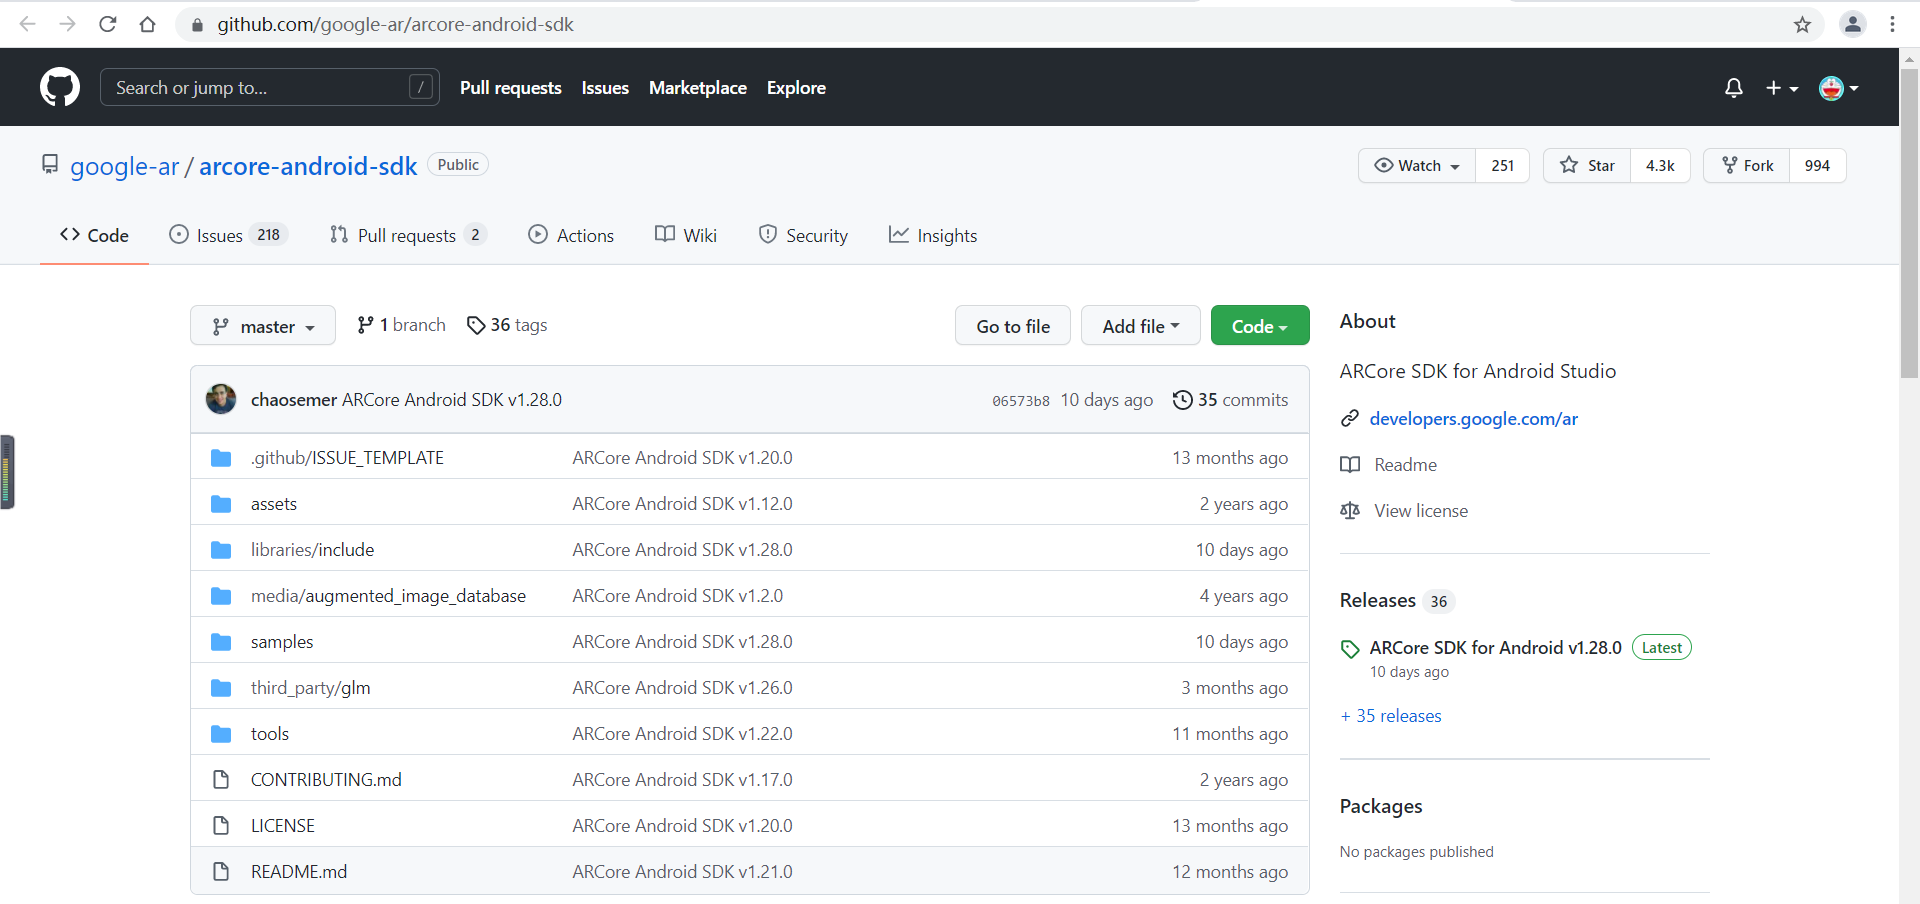
Task: Click the GitHub Octocat logo
Action: (x=60, y=88)
